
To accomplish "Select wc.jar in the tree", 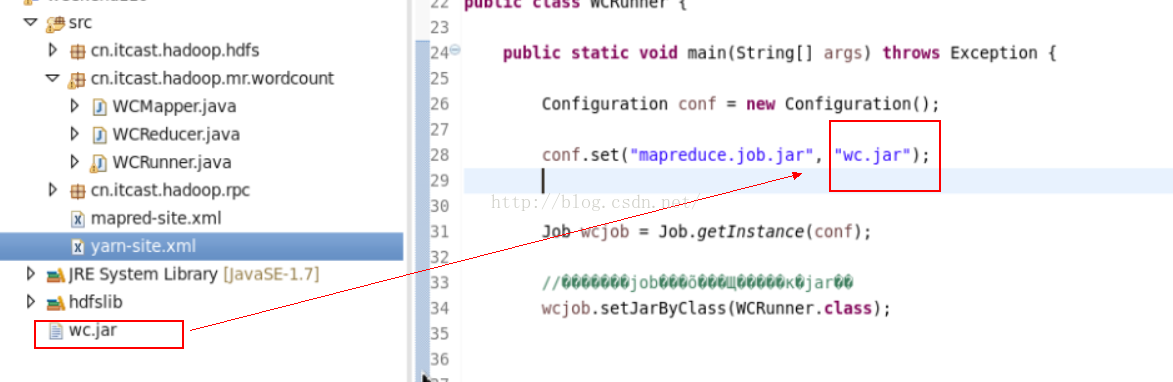I will [92, 330].
